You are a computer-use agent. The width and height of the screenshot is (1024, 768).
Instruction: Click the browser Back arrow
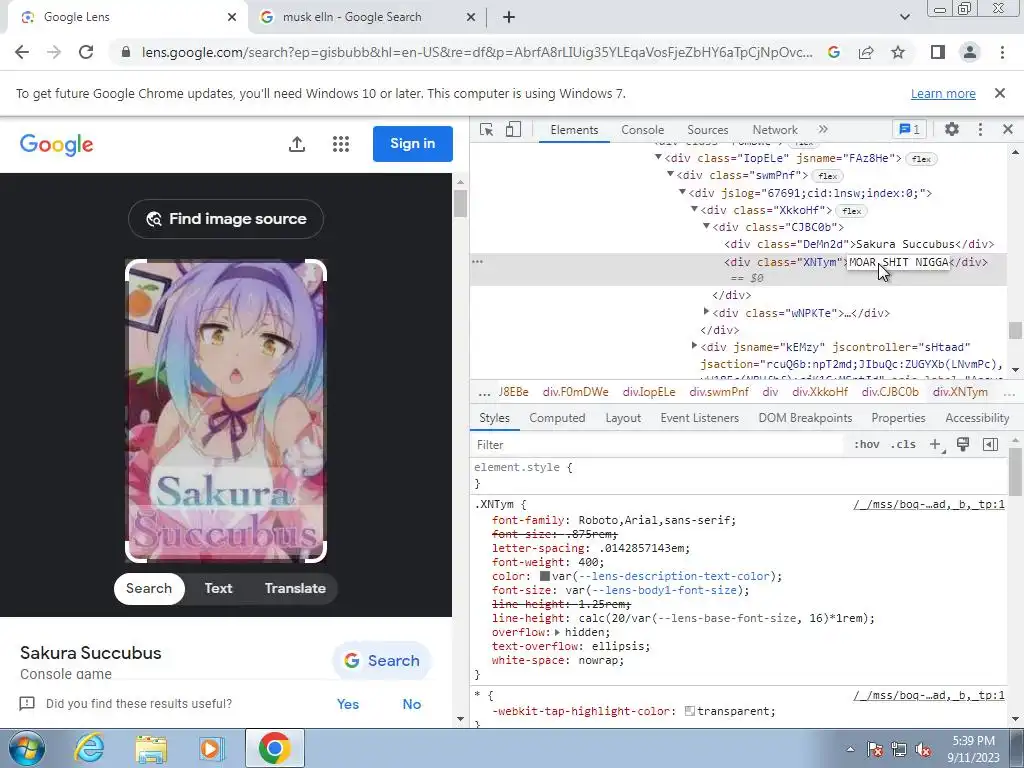pyautogui.click(x=22, y=52)
